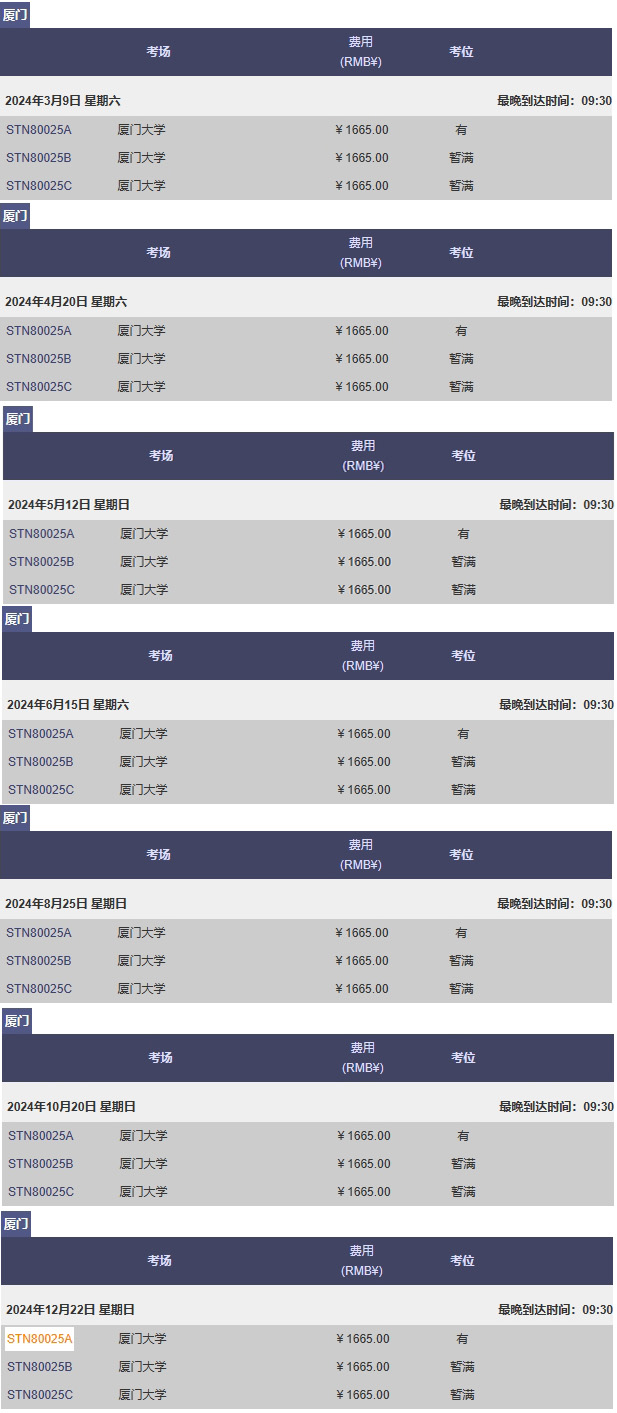Click the 2024年3月9日 星期六 date row
The height and width of the screenshot is (1413, 617).
[306, 101]
